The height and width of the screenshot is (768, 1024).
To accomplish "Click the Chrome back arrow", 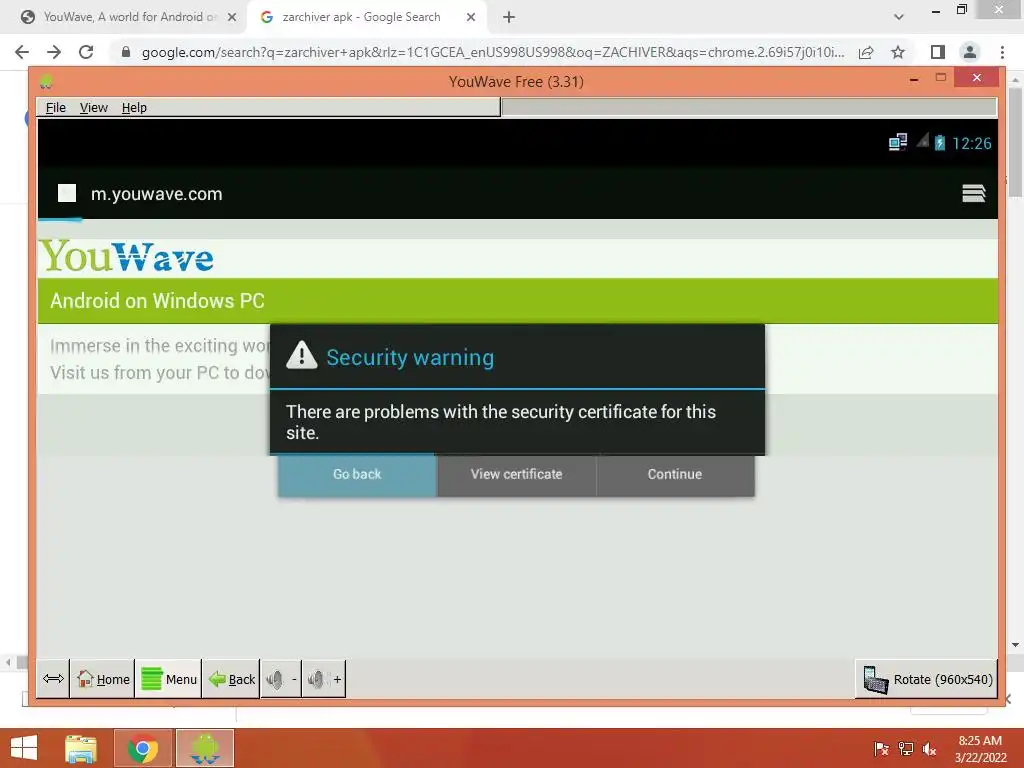I will [22, 52].
